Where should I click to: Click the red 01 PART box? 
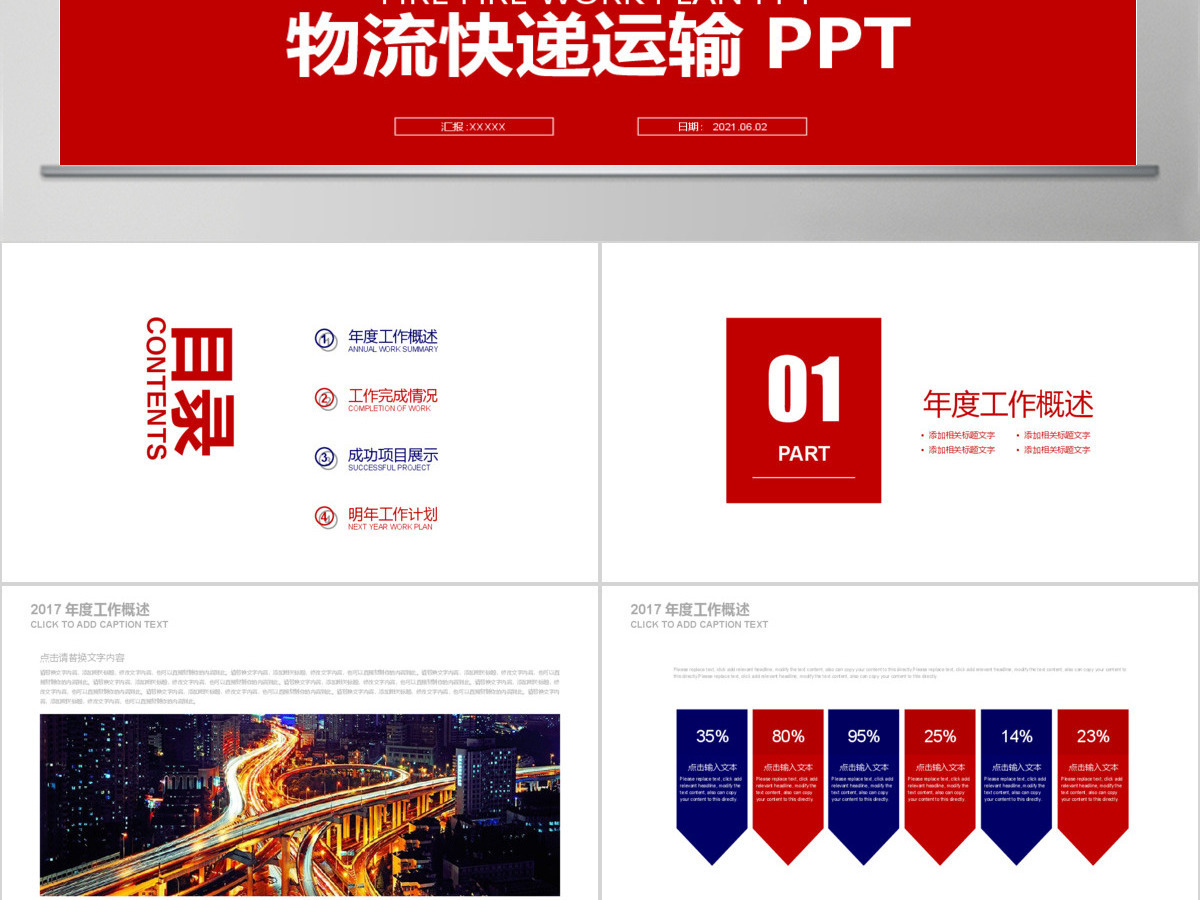pos(804,410)
